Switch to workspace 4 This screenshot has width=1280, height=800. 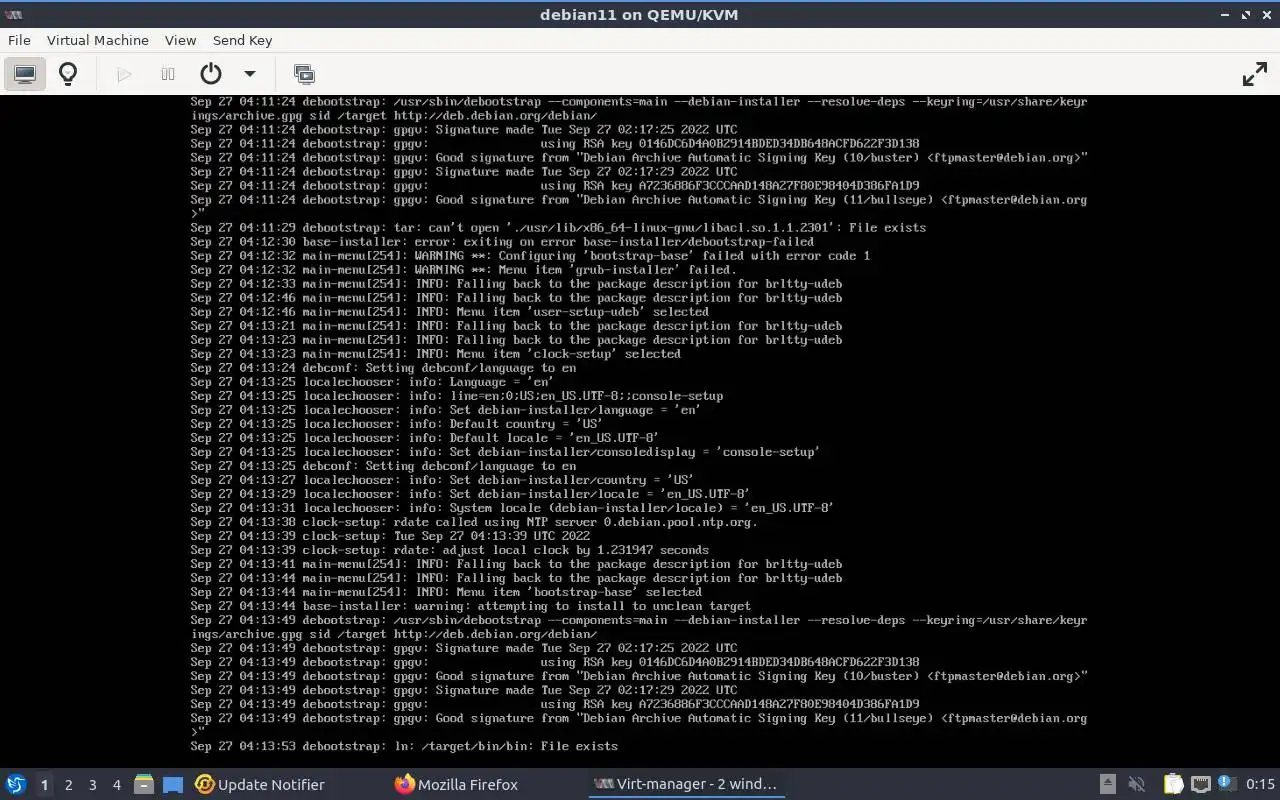pyautogui.click(x=116, y=785)
